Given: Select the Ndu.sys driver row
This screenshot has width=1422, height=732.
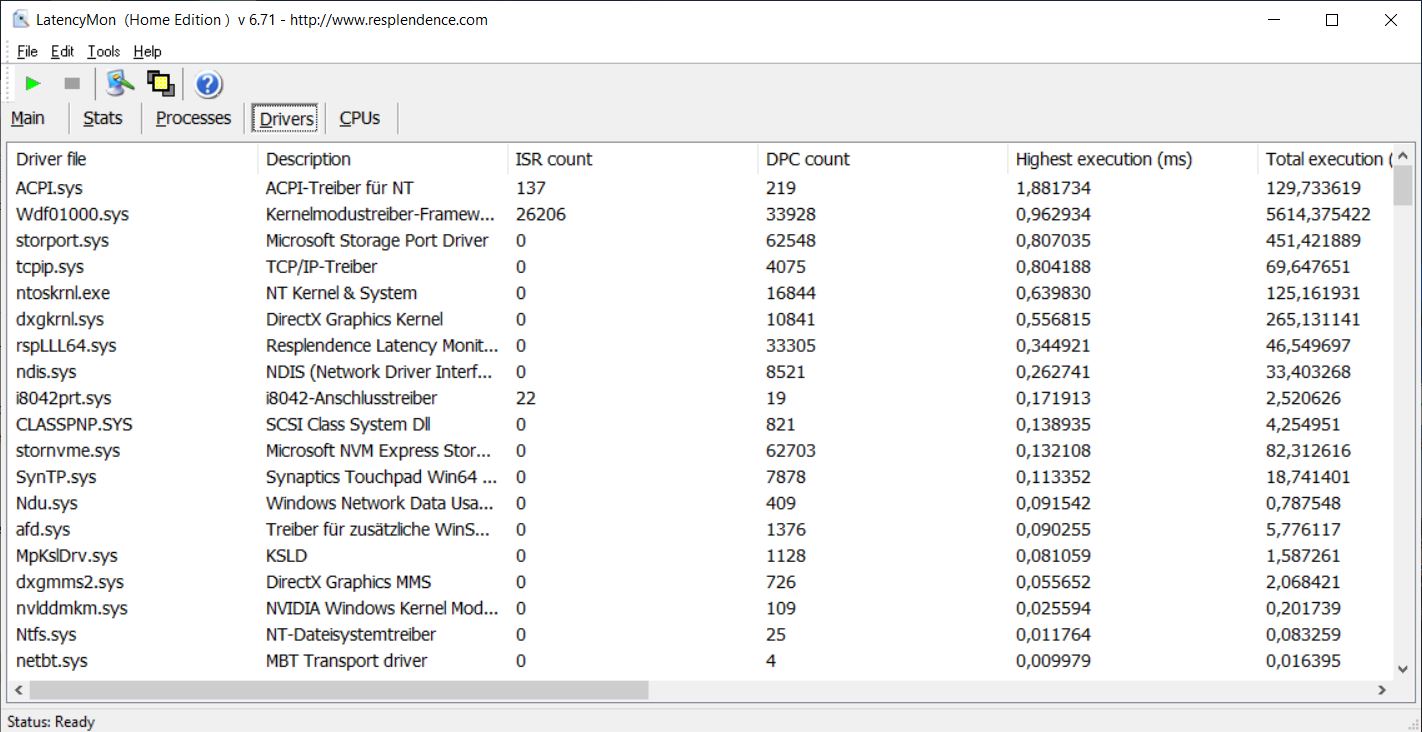Looking at the screenshot, I should click(x=700, y=503).
